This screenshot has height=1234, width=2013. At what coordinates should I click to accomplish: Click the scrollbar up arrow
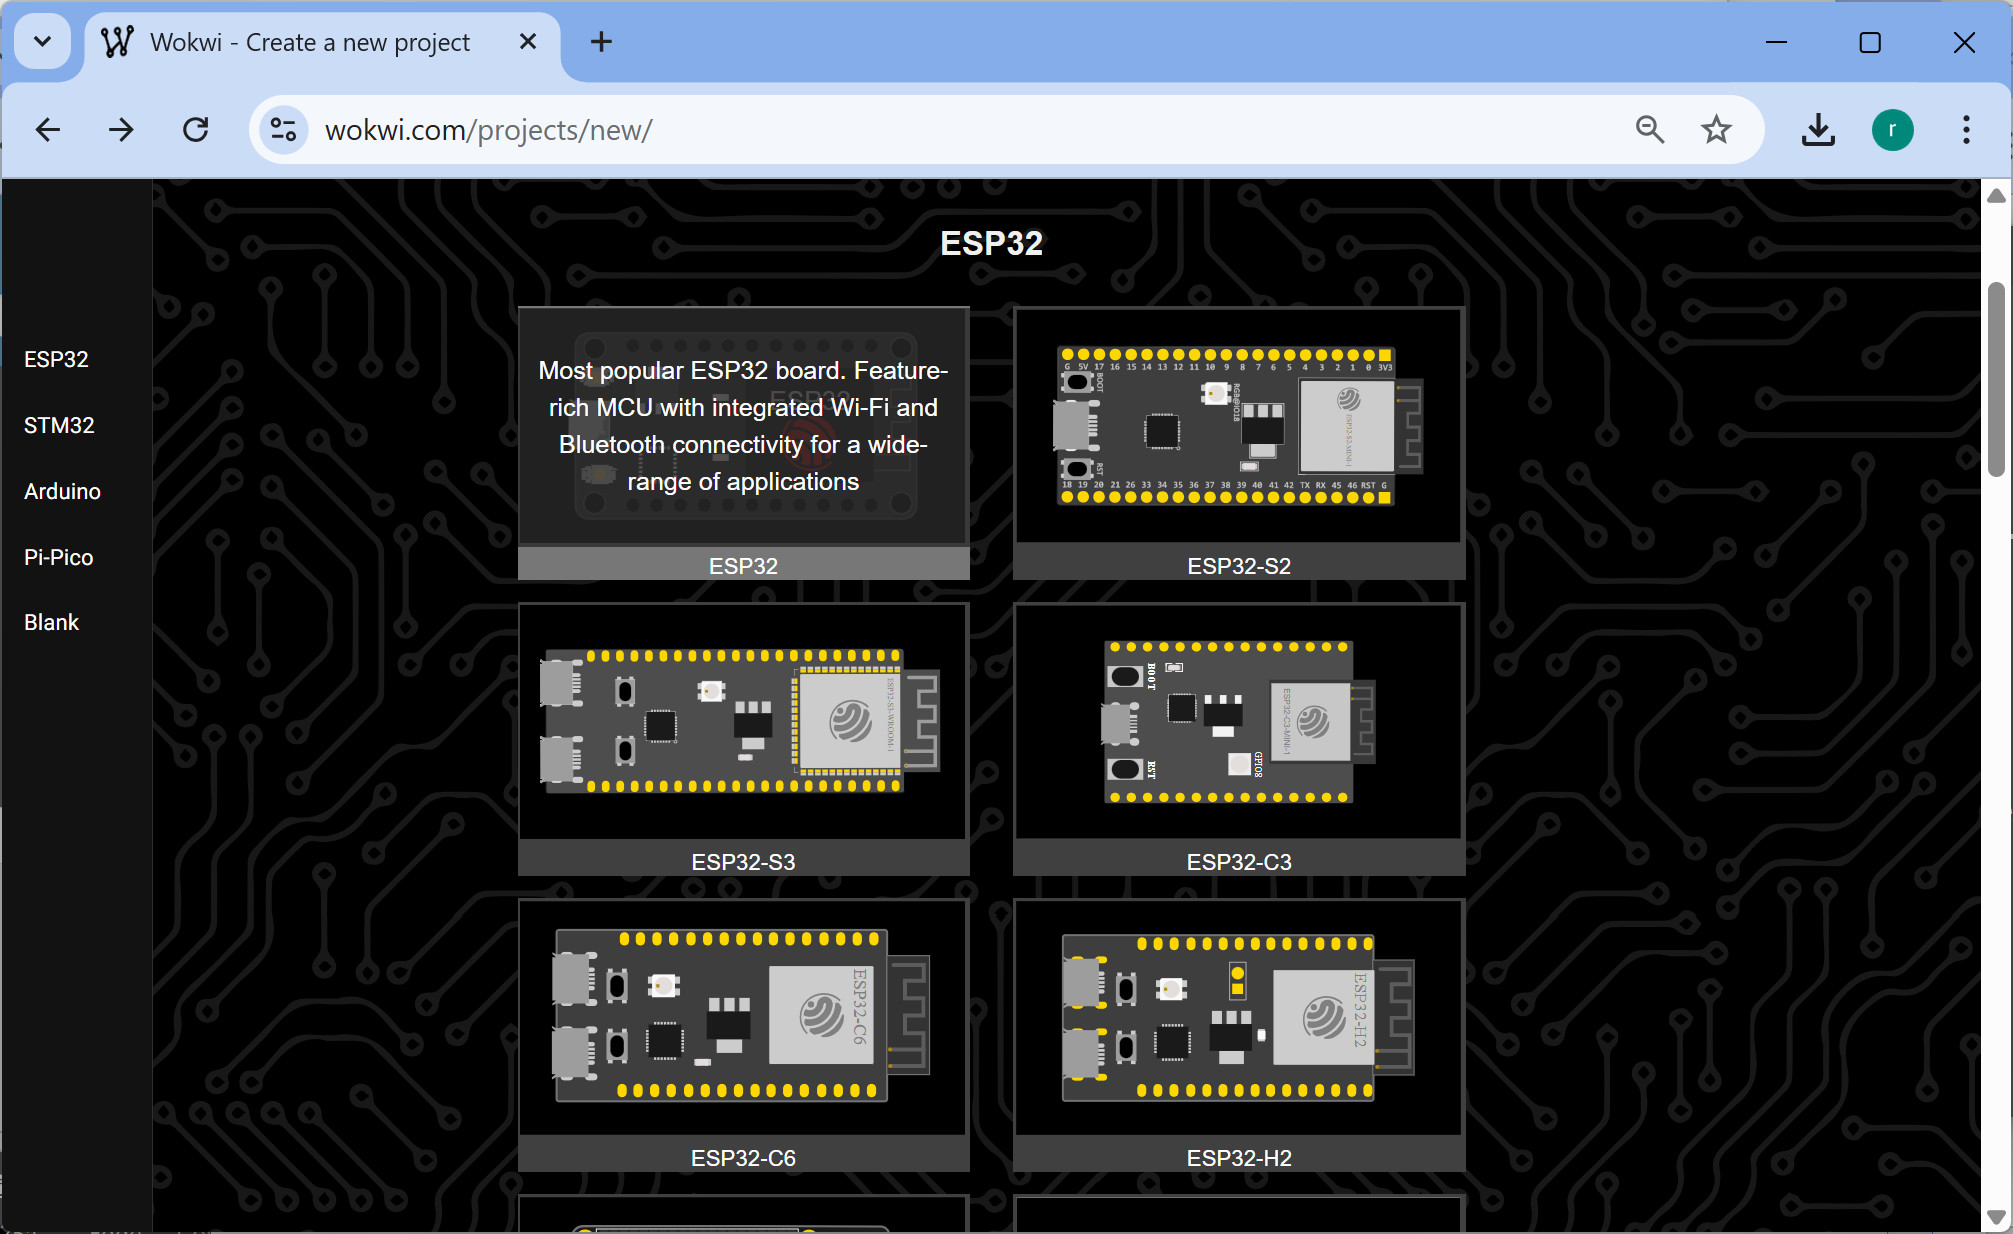(x=1996, y=196)
